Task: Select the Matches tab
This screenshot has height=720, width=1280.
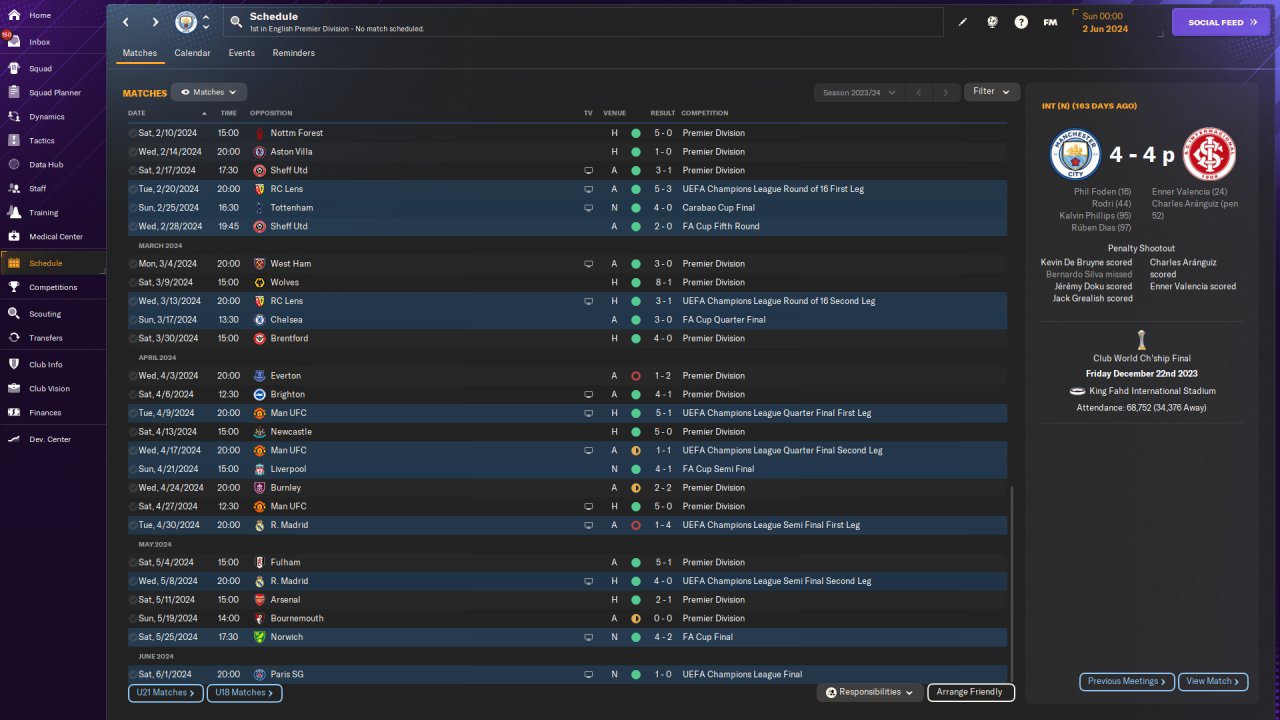Action: tap(140, 53)
